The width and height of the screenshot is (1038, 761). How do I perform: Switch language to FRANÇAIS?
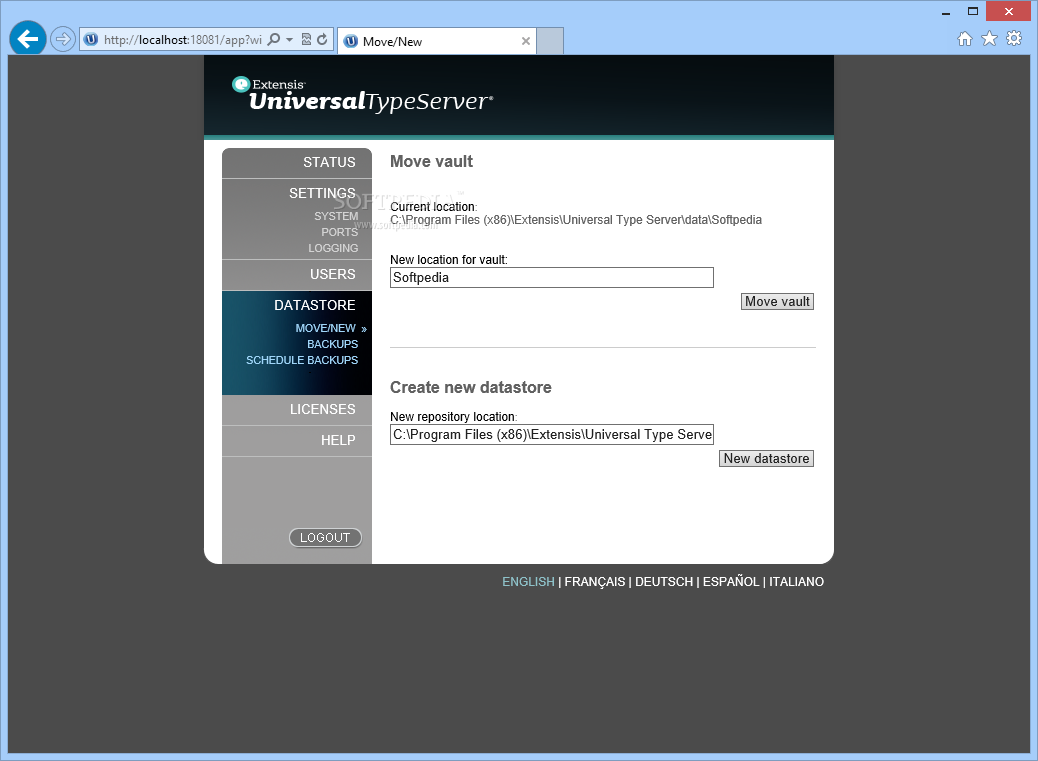(x=594, y=582)
